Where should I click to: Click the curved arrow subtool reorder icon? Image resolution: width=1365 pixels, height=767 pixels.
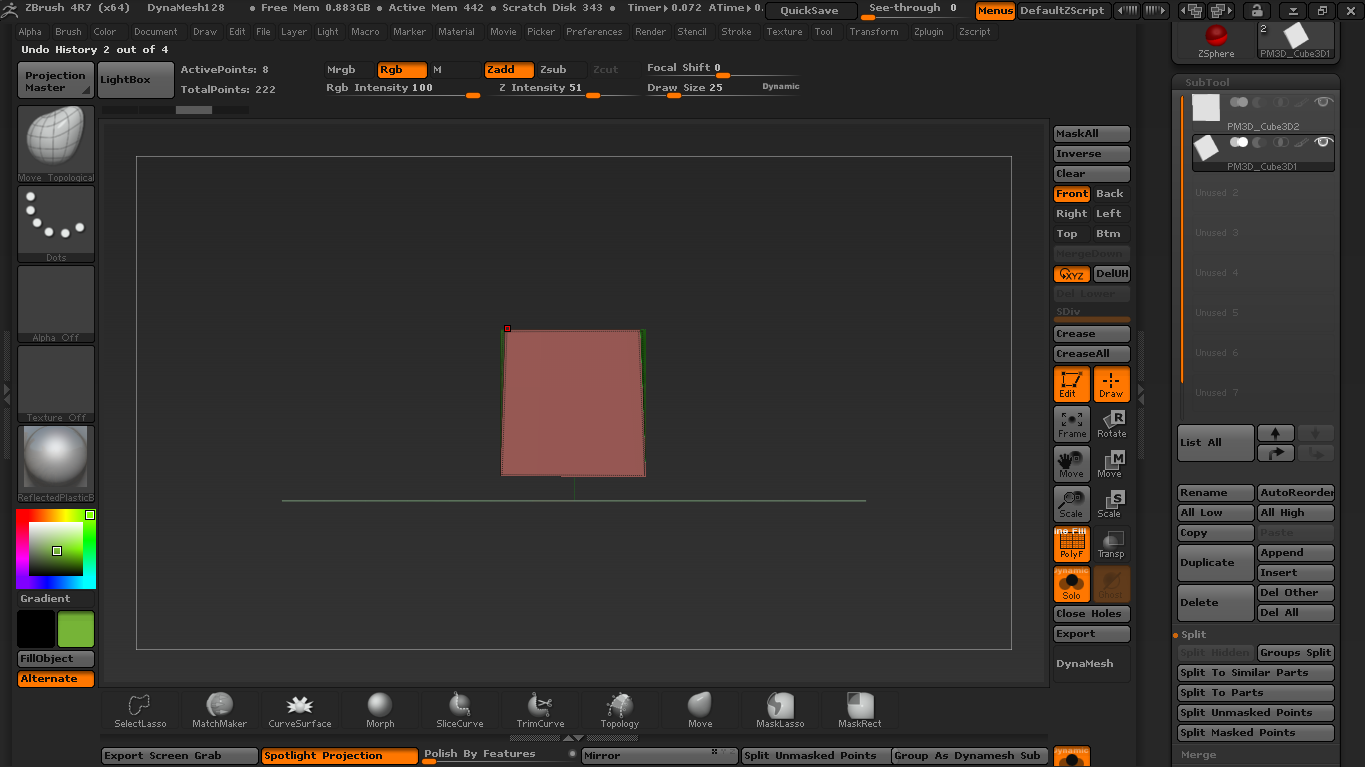1275,453
